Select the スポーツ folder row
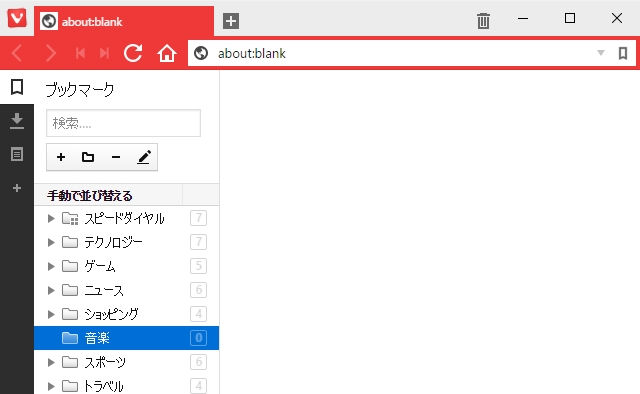The height and width of the screenshot is (394, 640). (x=127, y=362)
